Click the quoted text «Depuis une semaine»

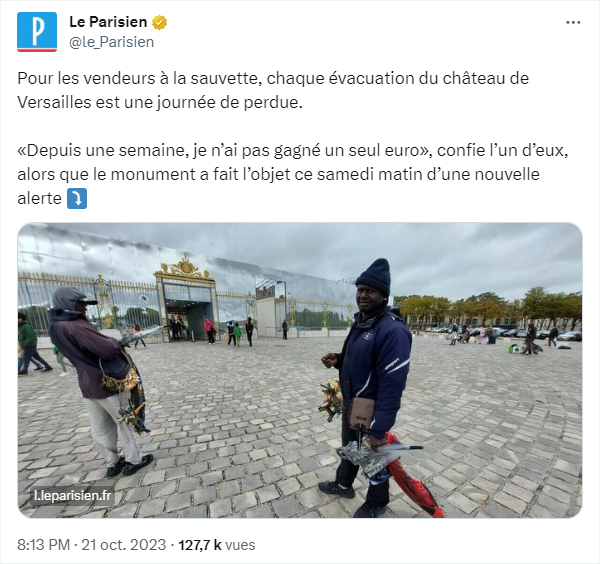coord(102,150)
